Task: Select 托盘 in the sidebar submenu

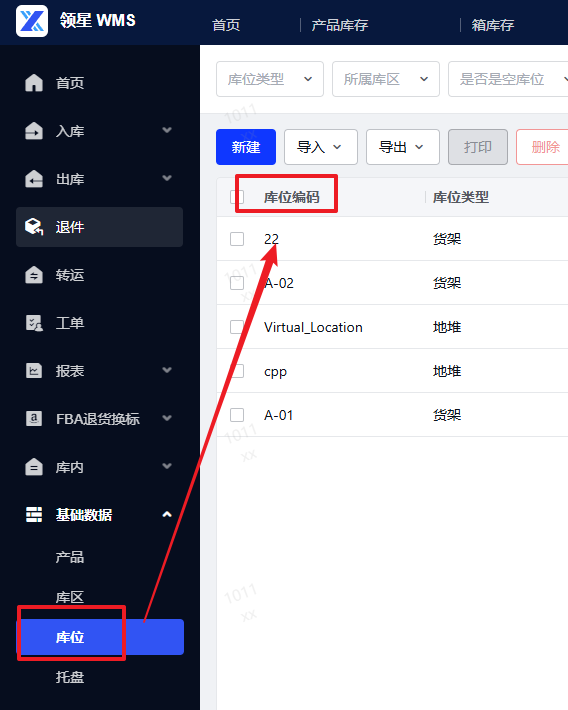Action: pos(70,677)
